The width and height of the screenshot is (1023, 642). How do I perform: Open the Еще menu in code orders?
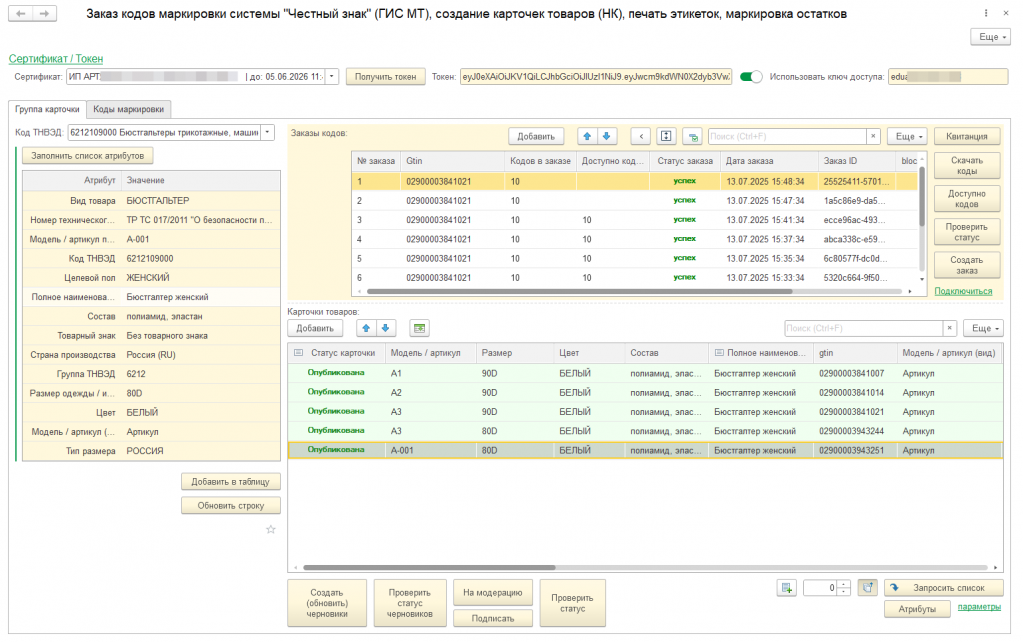[907, 136]
